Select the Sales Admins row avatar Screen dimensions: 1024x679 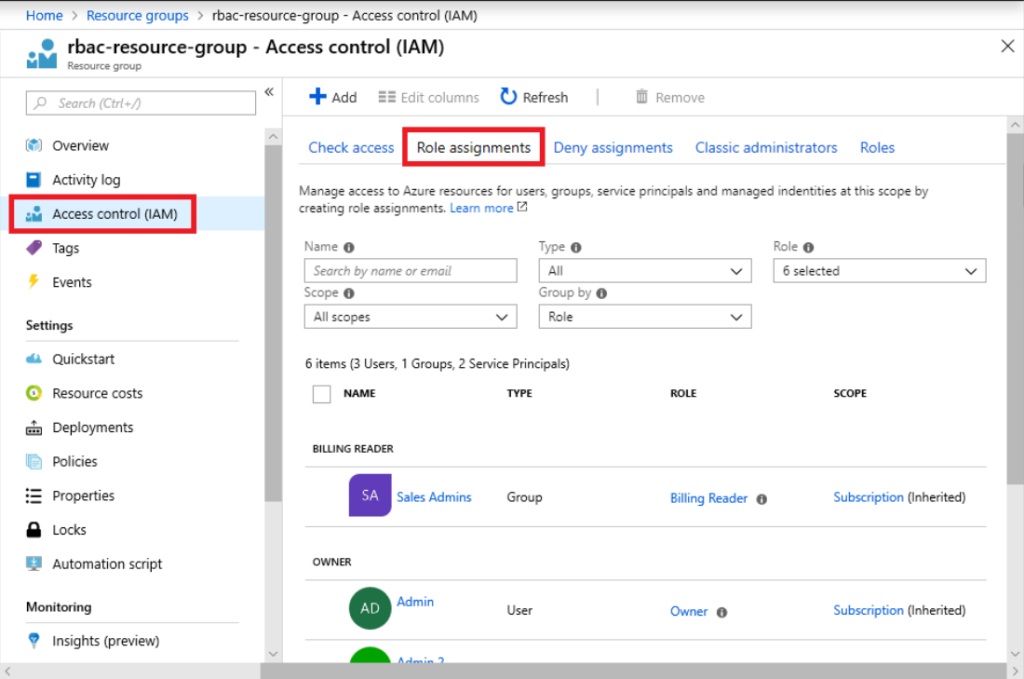(369, 496)
